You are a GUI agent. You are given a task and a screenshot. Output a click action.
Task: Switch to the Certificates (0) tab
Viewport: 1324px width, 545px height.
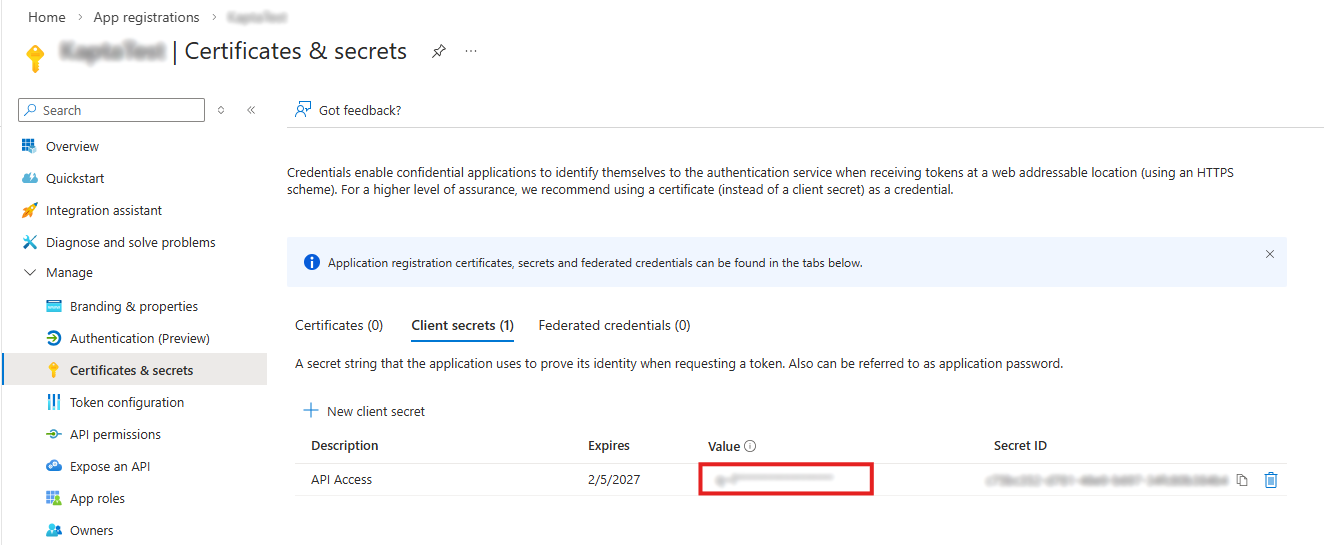pos(339,325)
